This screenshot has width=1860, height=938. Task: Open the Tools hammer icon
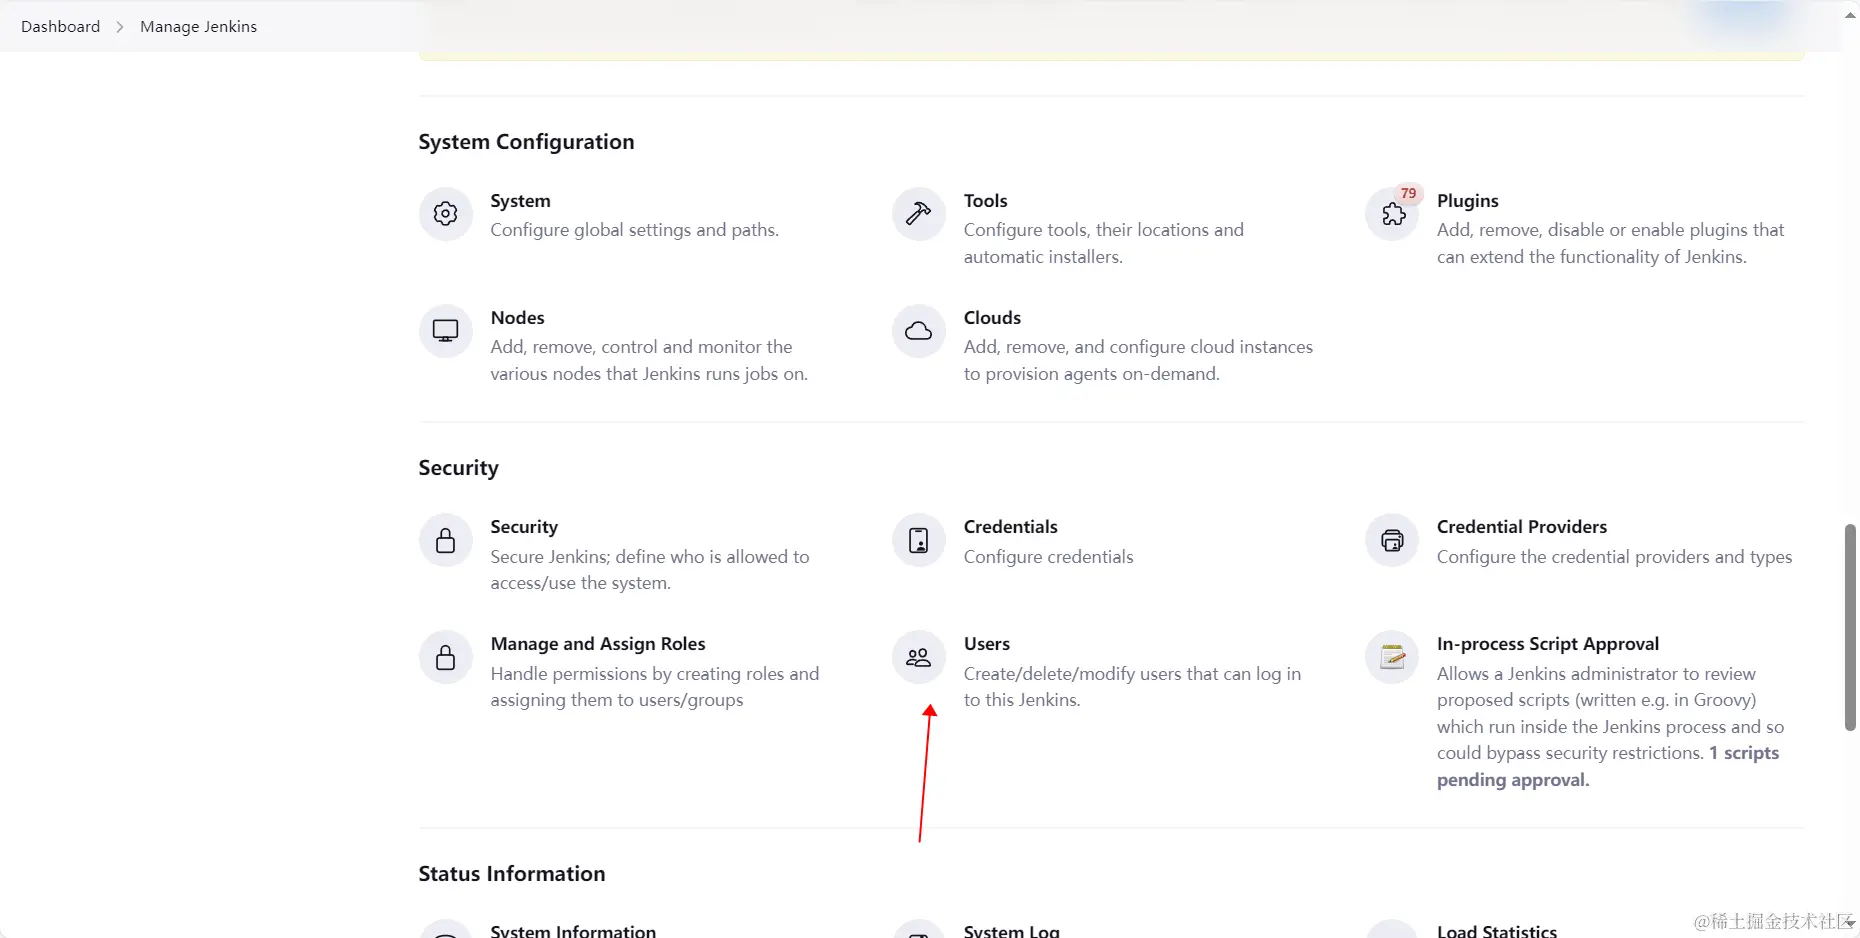point(918,214)
